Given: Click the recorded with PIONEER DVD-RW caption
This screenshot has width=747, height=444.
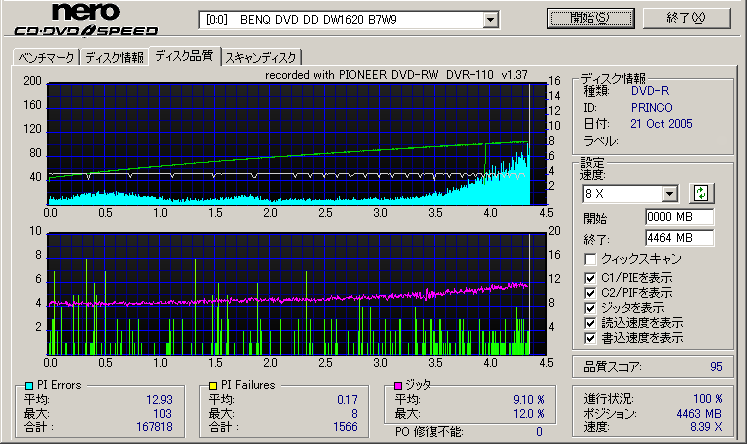Looking at the screenshot, I should [x=396, y=75].
